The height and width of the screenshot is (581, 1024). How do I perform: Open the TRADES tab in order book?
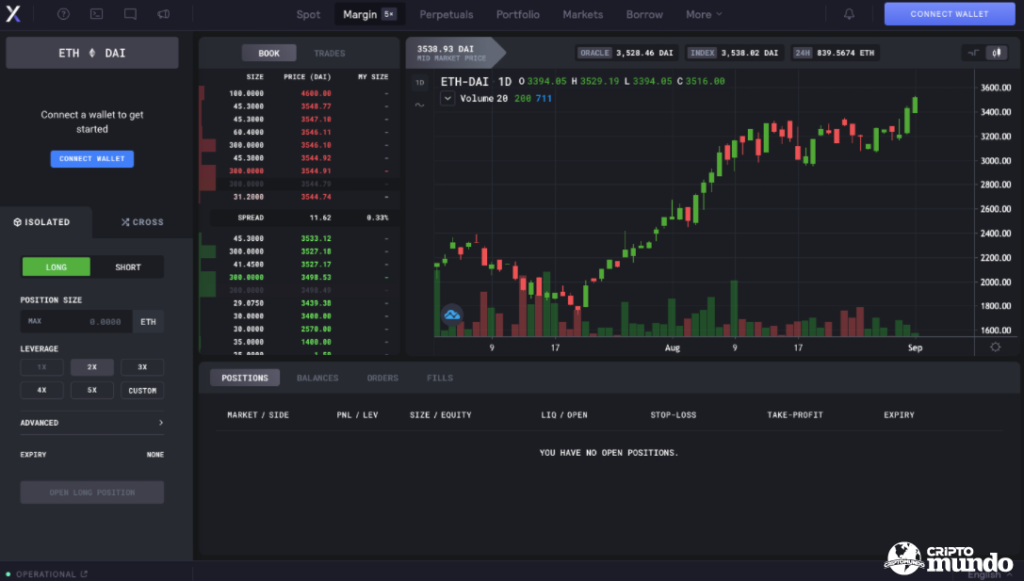click(329, 53)
